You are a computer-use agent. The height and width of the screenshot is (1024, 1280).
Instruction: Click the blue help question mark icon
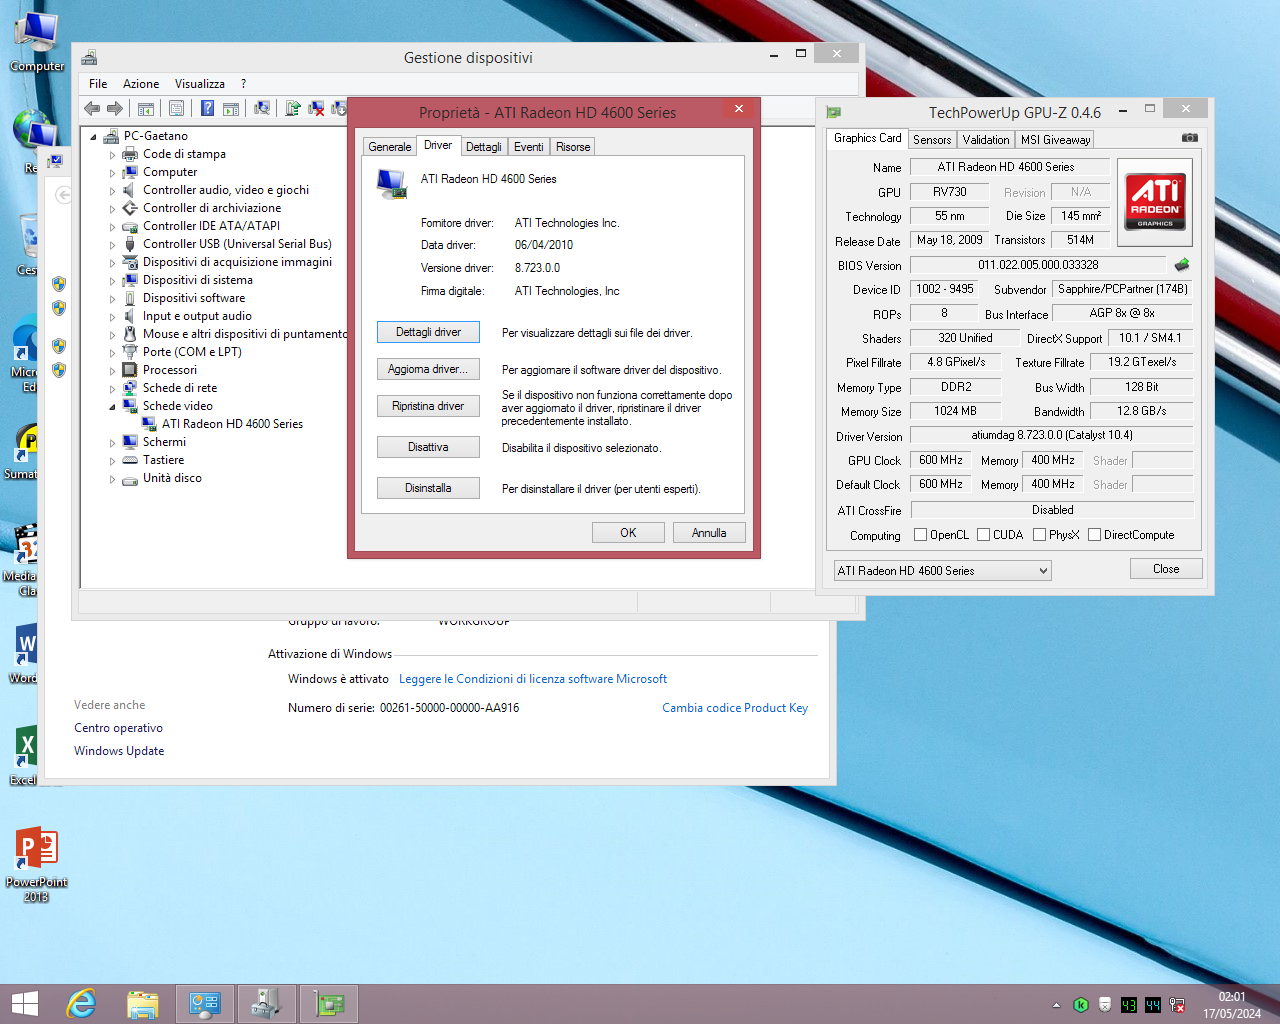[207, 109]
